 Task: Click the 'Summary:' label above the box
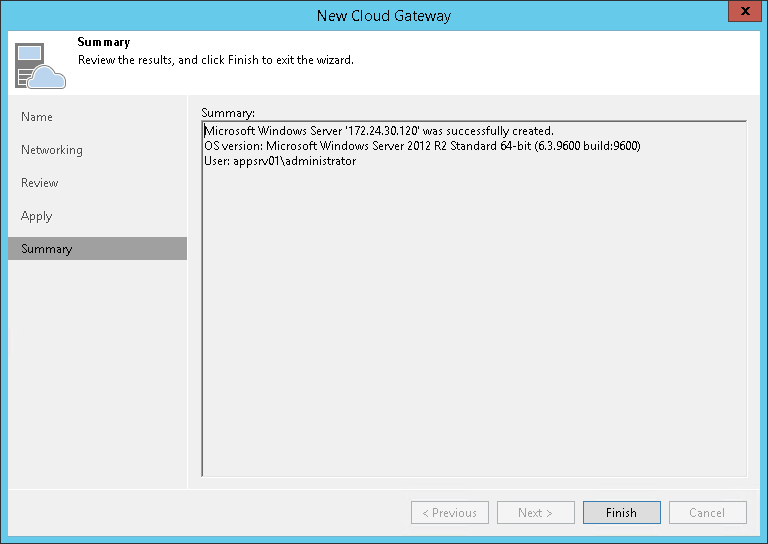pos(228,113)
